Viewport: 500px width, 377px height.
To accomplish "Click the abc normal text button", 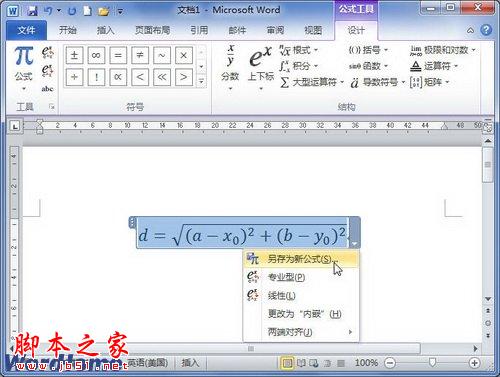I will [47, 89].
